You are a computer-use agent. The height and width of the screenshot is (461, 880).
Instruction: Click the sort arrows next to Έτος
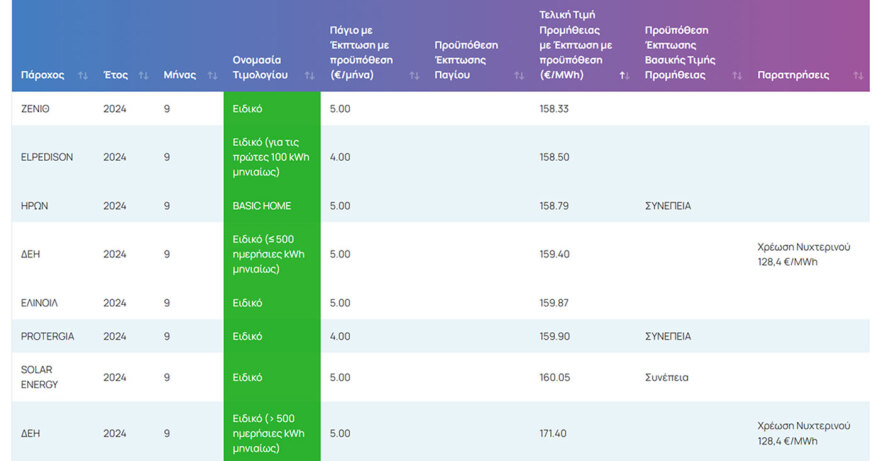[143, 75]
